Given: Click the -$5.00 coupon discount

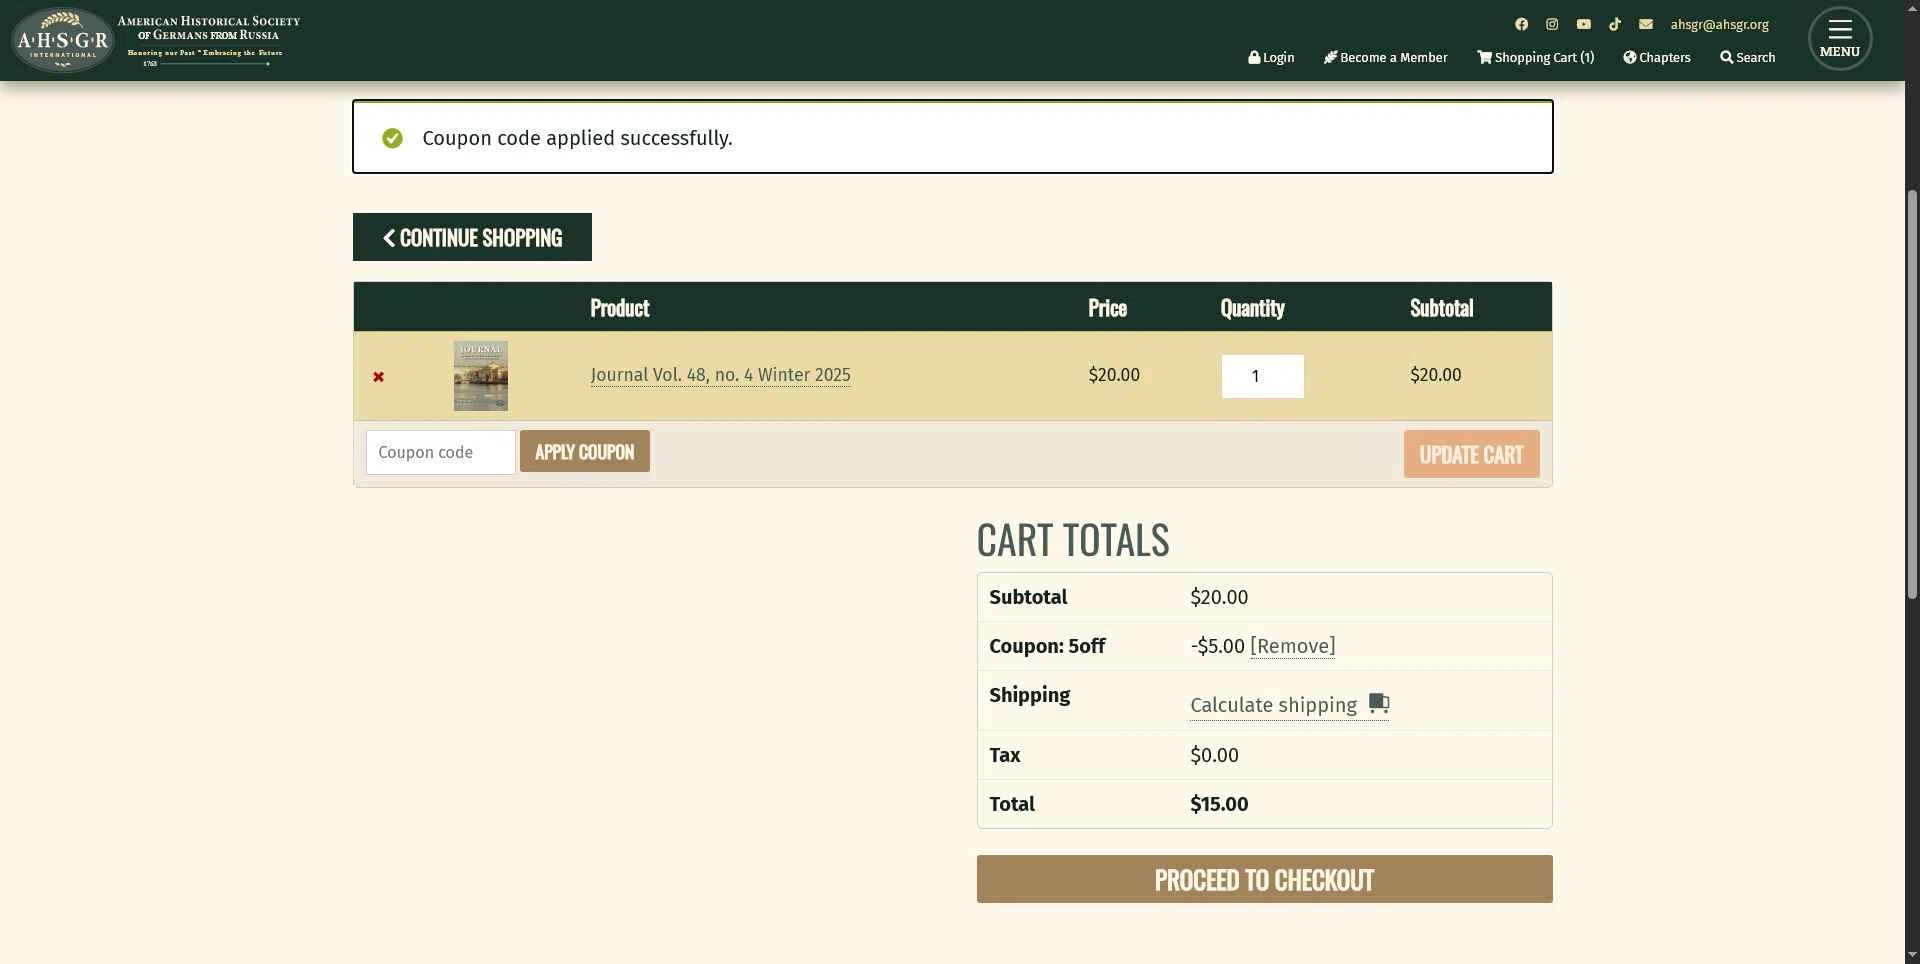Looking at the screenshot, I should pyautogui.click(x=1217, y=646).
